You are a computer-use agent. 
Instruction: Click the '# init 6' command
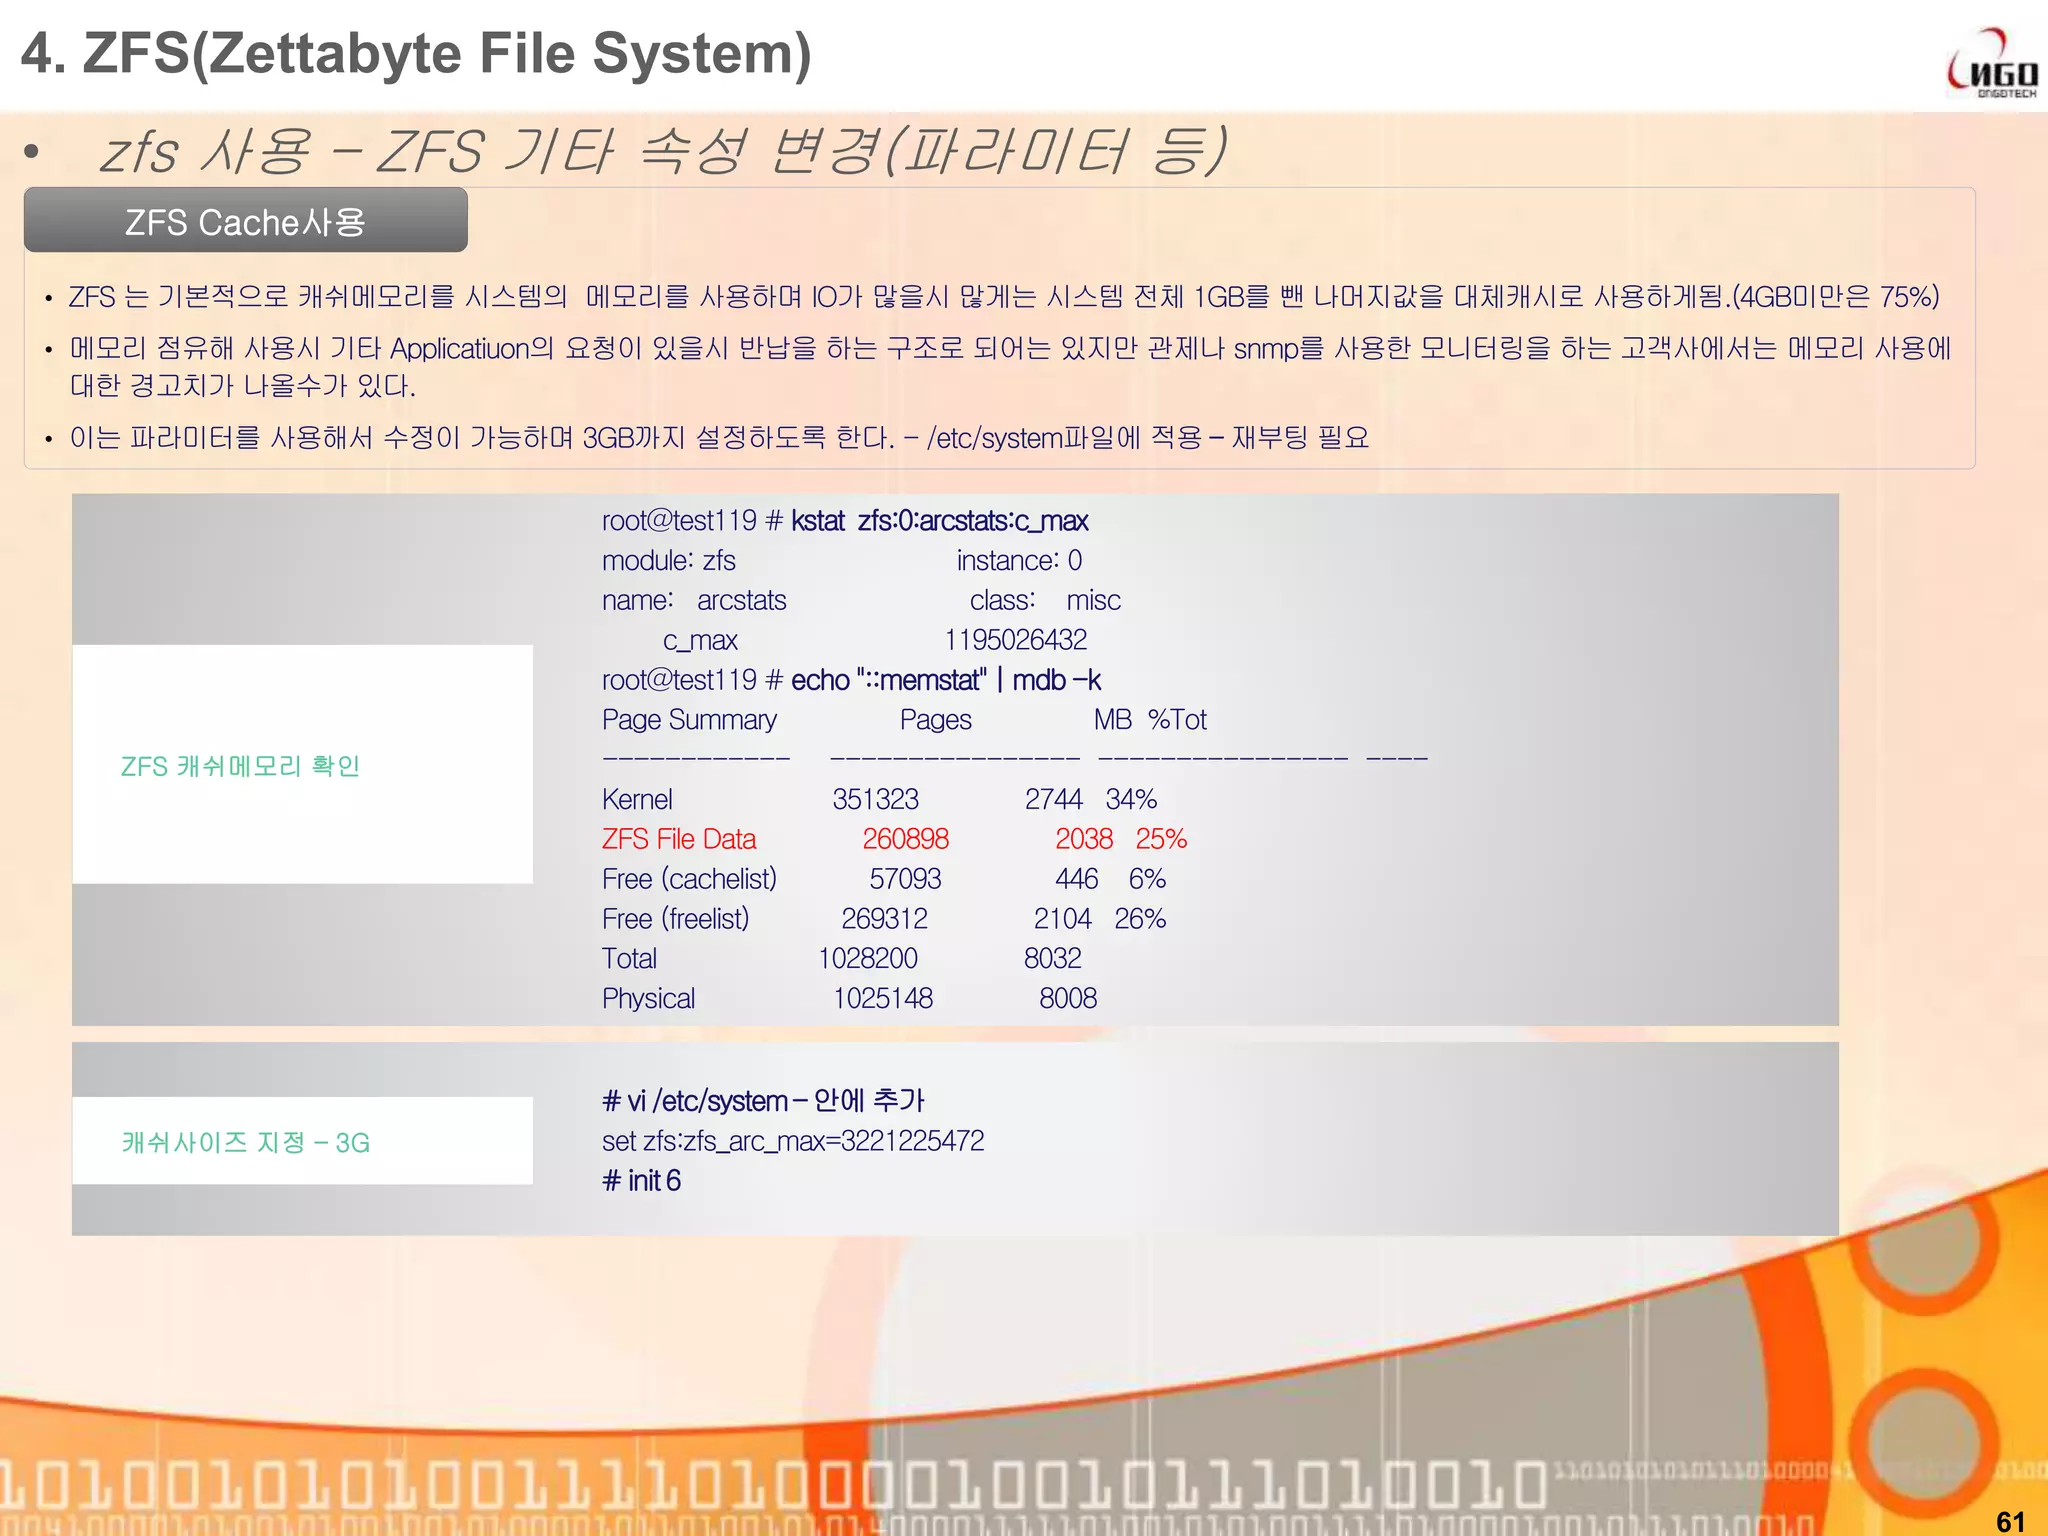641,1181
